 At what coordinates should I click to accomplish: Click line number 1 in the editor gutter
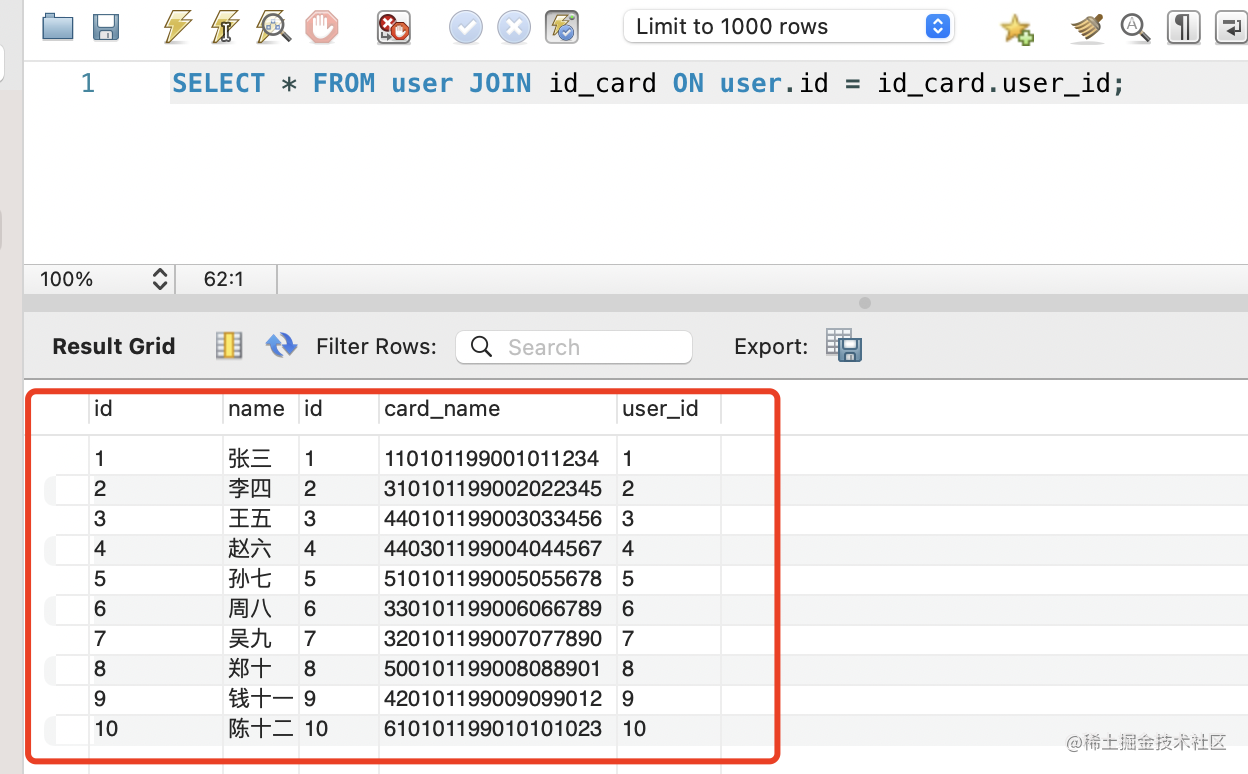click(88, 83)
